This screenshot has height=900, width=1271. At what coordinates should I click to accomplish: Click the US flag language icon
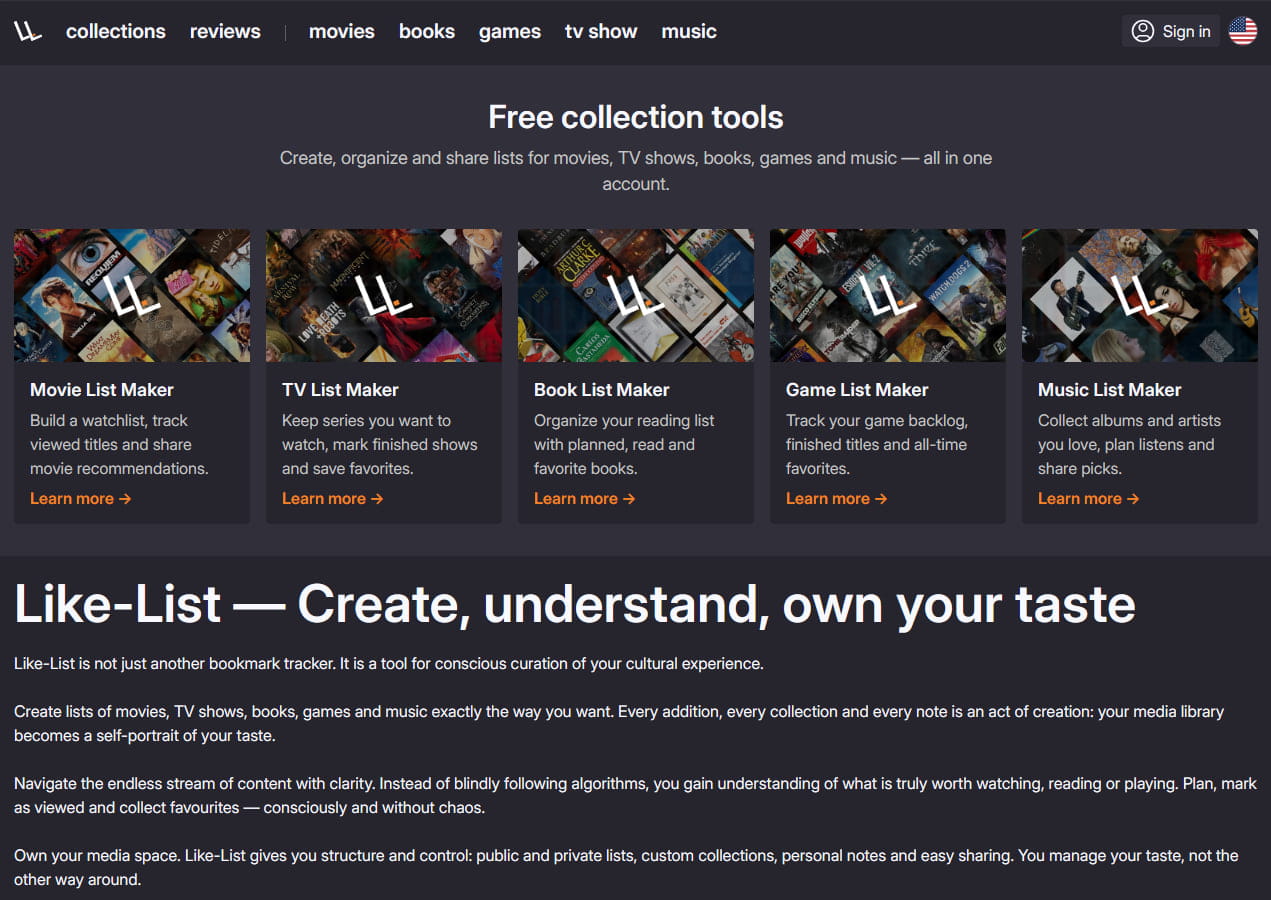tap(1243, 31)
